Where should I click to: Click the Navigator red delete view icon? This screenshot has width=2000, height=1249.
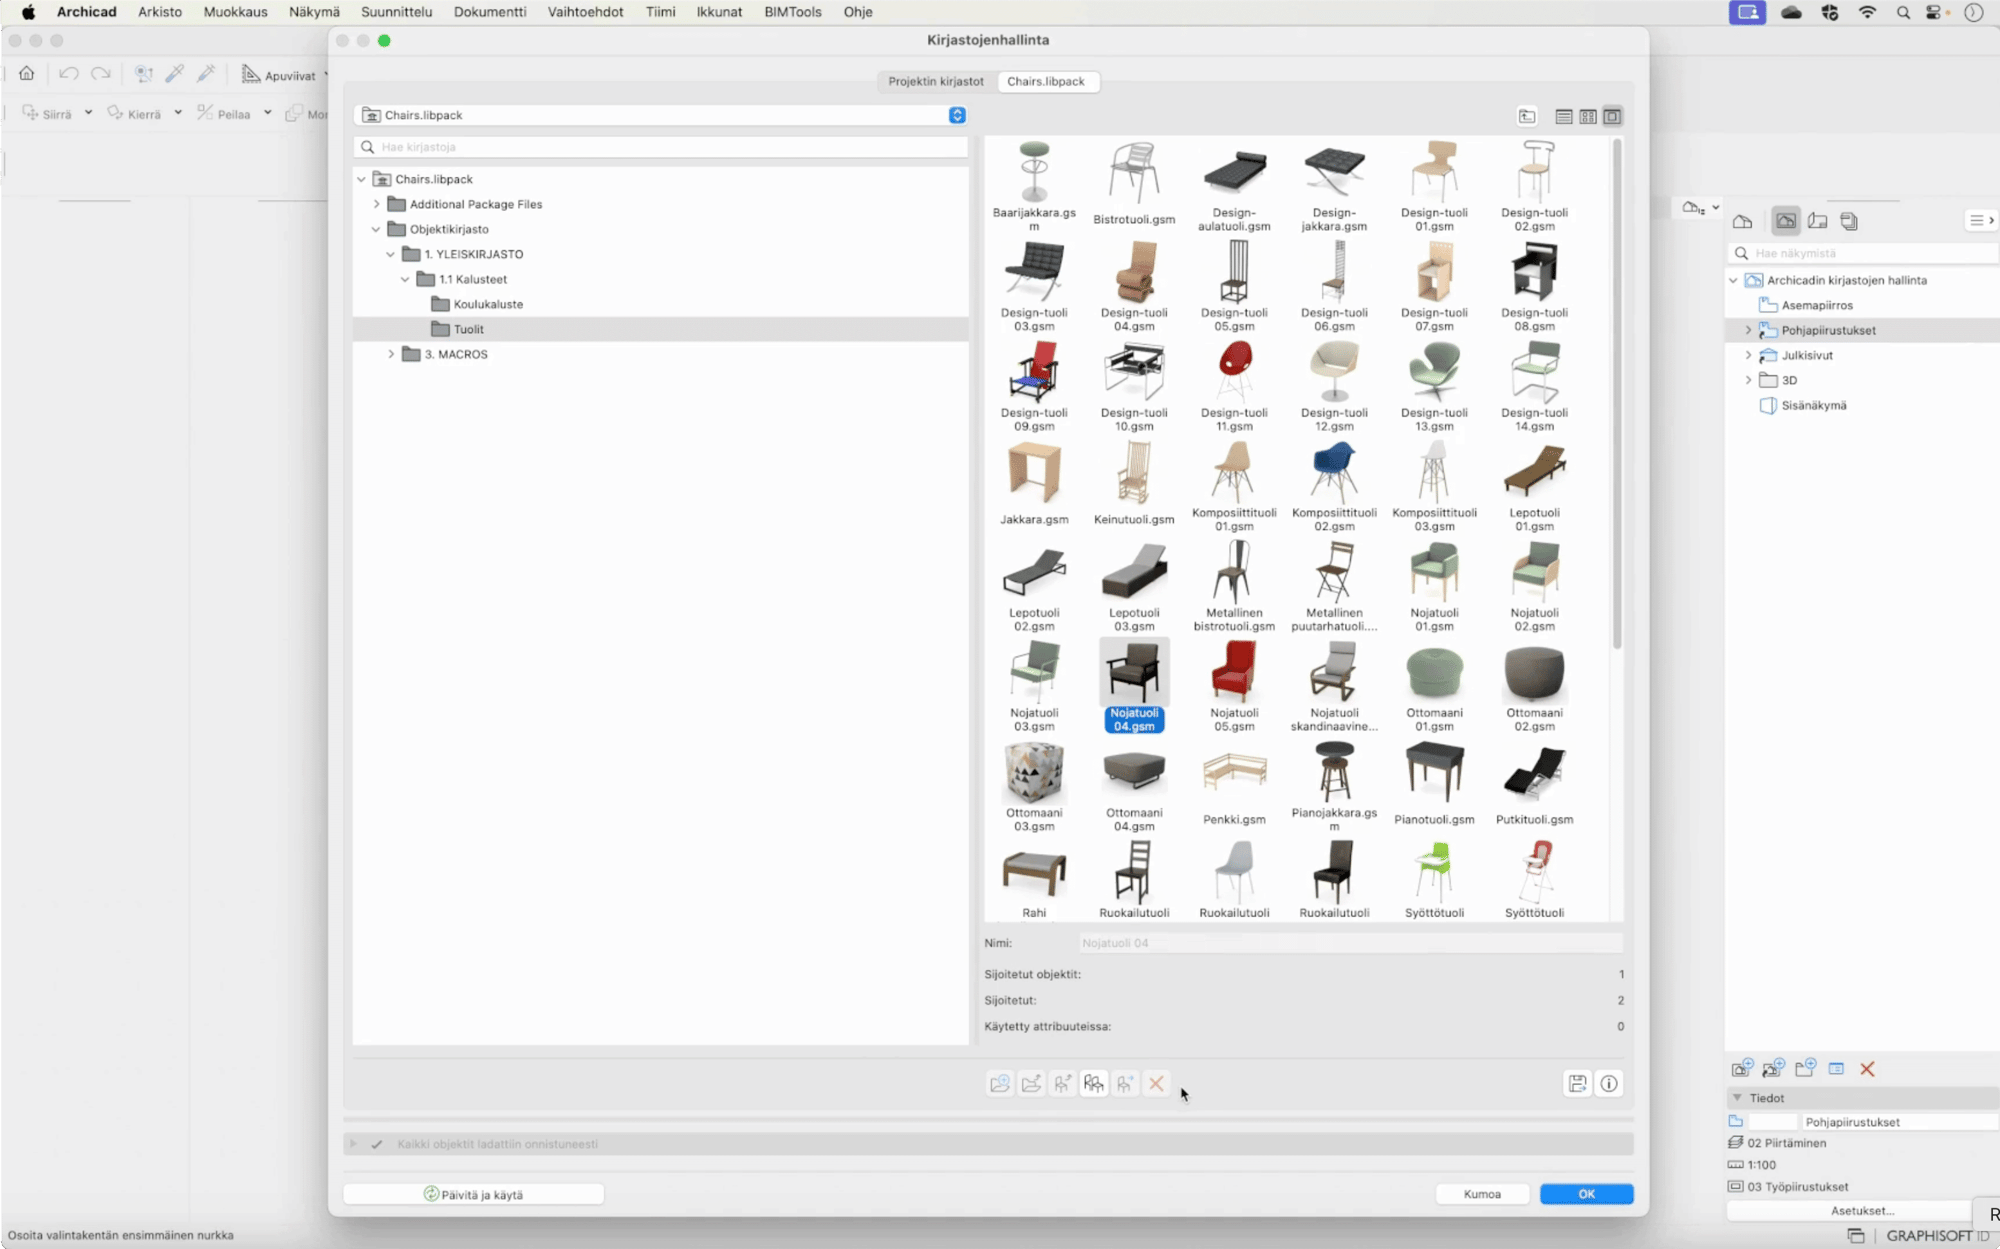1867,1069
